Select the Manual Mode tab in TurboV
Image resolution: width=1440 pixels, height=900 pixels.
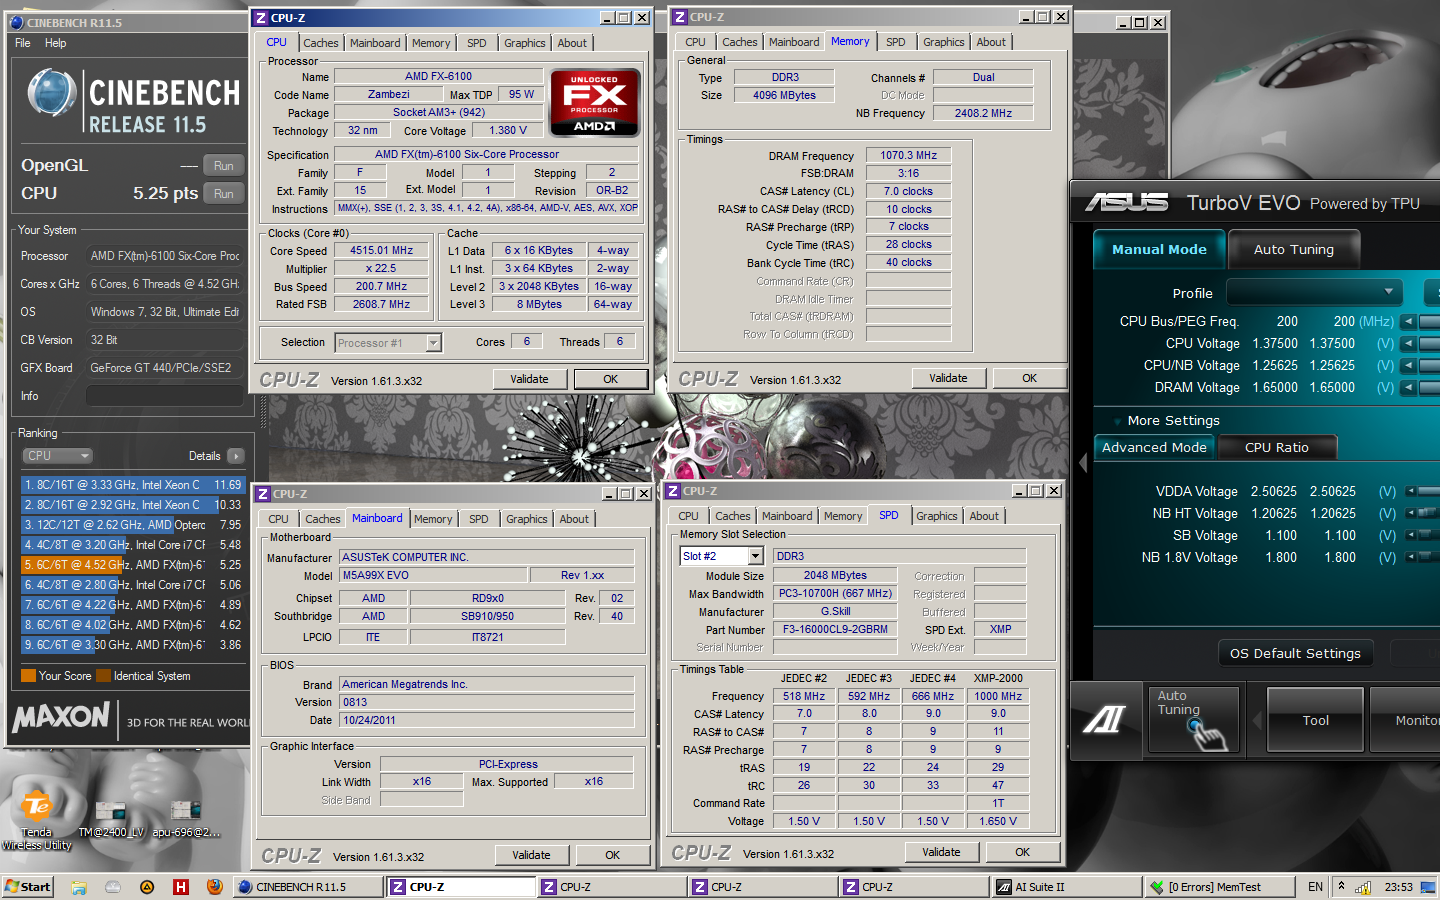pos(1159,249)
